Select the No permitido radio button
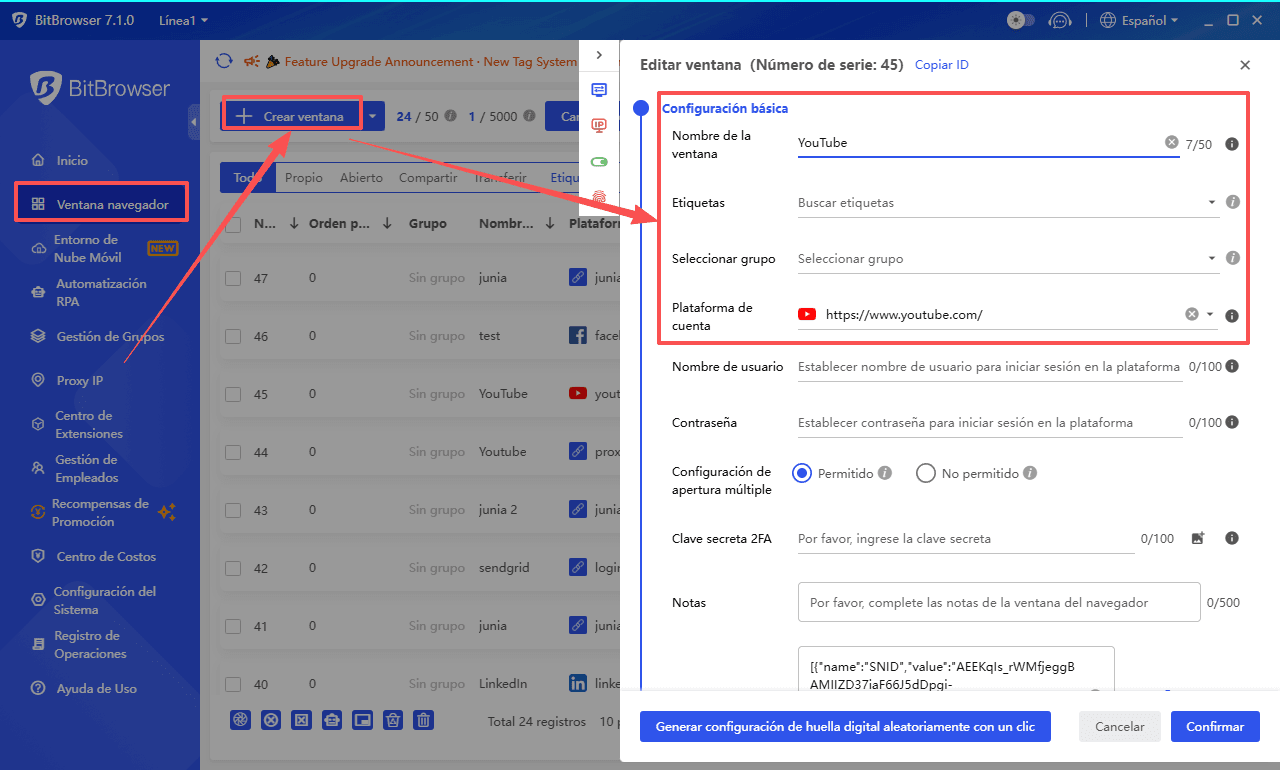 [x=926, y=473]
